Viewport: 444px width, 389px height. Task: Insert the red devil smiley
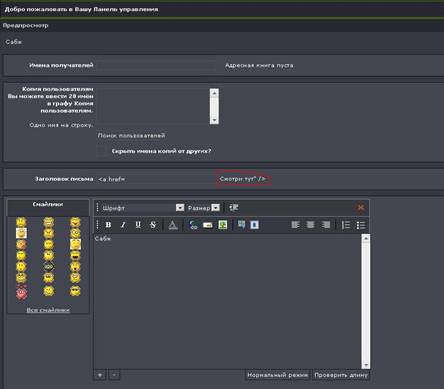click(21, 292)
